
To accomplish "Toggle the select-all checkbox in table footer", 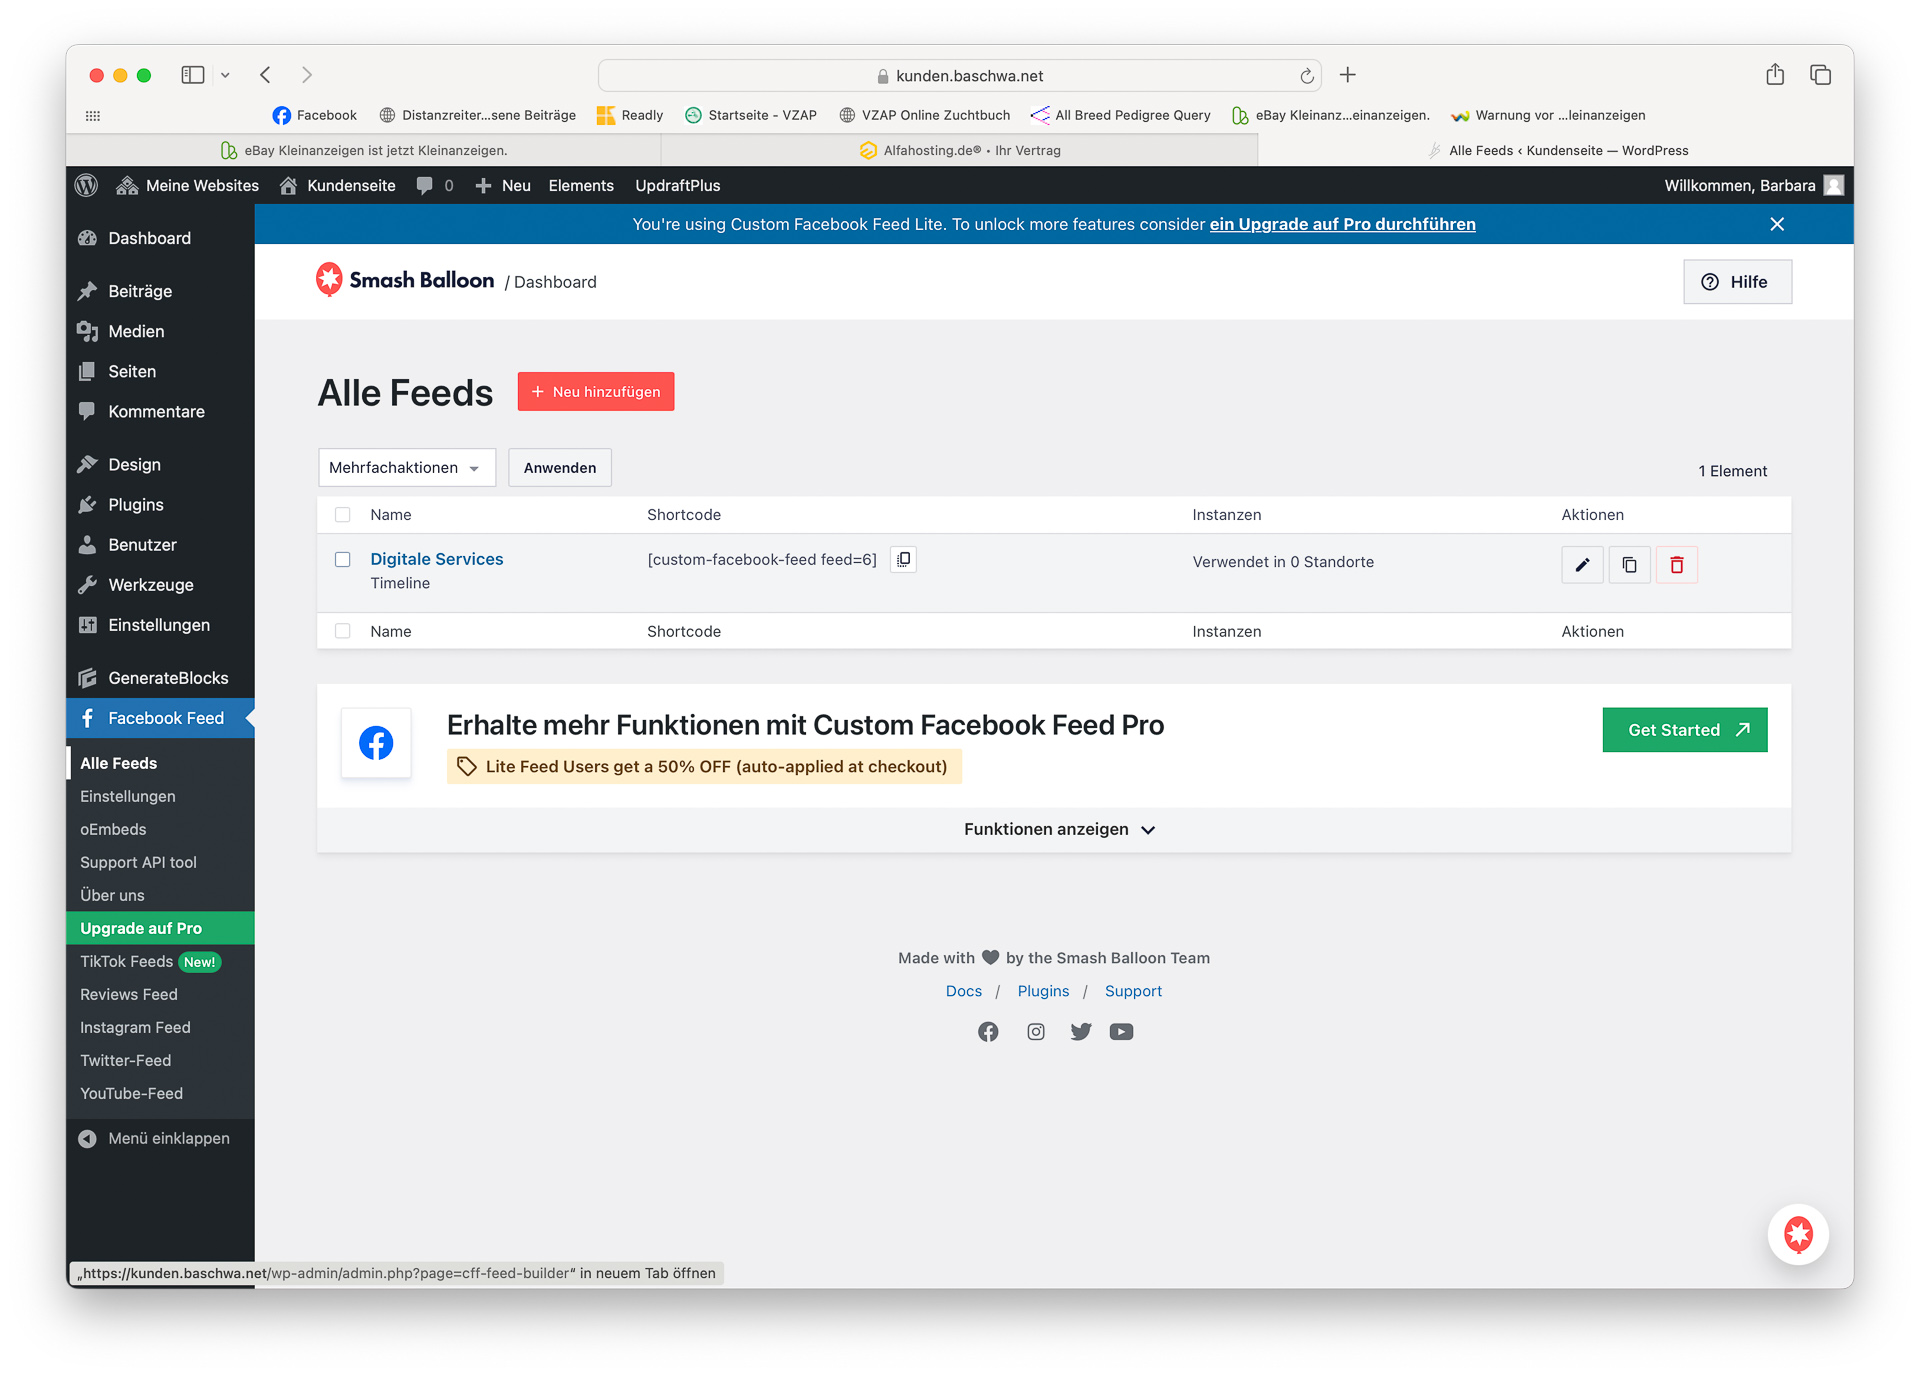I will [343, 631].
